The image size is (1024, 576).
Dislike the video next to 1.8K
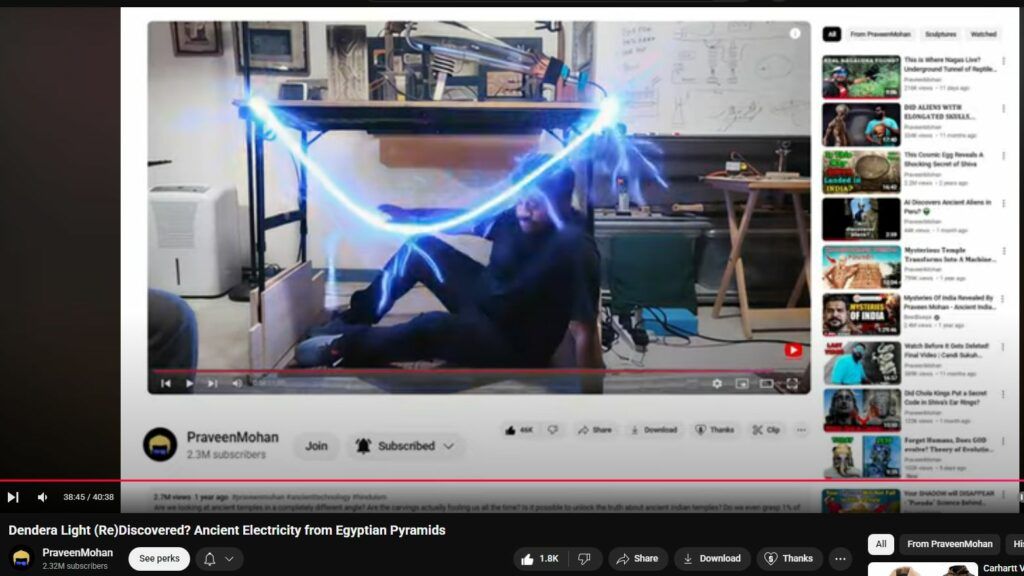(x=584, y=559)
